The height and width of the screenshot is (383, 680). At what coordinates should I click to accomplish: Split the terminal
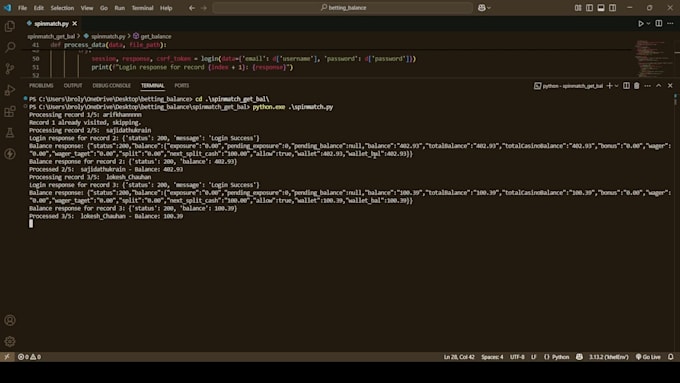(x=626, y=86)
